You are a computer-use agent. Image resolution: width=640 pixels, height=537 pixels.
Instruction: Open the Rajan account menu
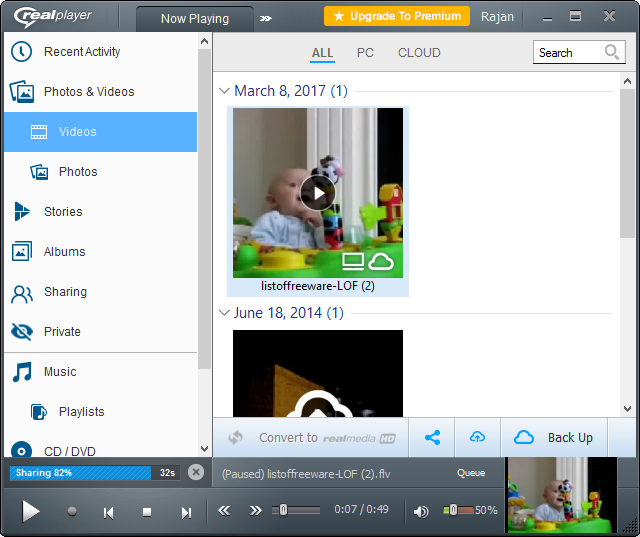point(497,17)
